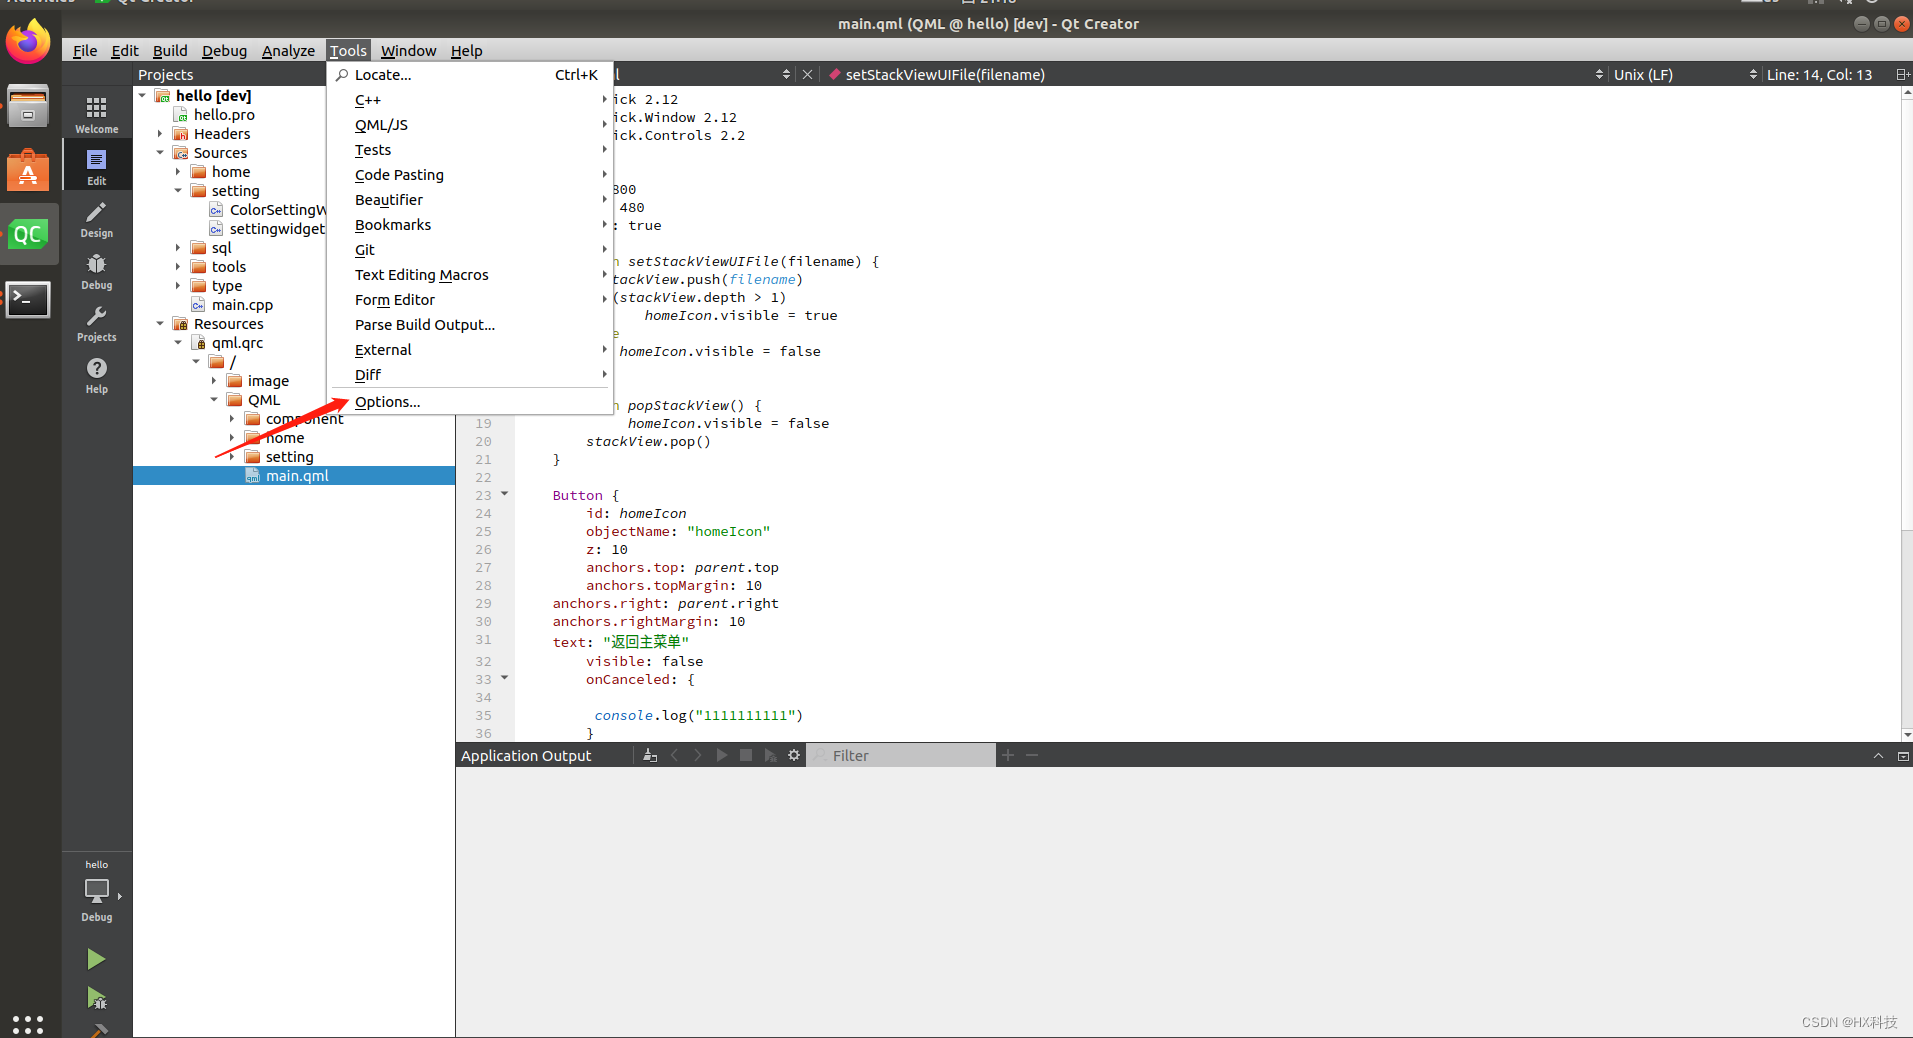The height and width of the screenshot is (1038, 1913).
Task: Select main.cpp in Sources
Action: (x=242, y=305)
